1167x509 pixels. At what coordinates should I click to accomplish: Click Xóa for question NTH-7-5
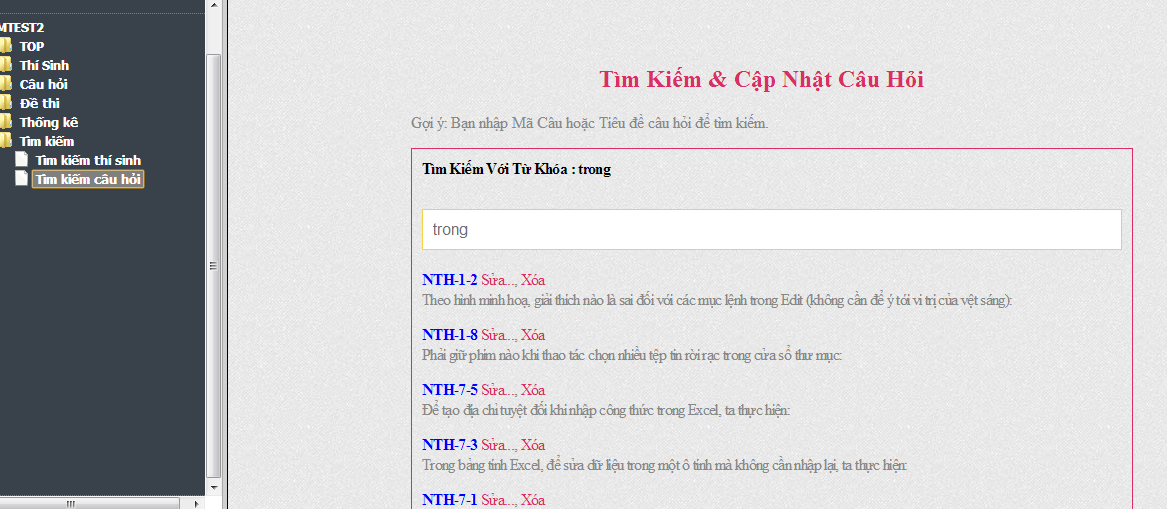click(x=533, y=390)
